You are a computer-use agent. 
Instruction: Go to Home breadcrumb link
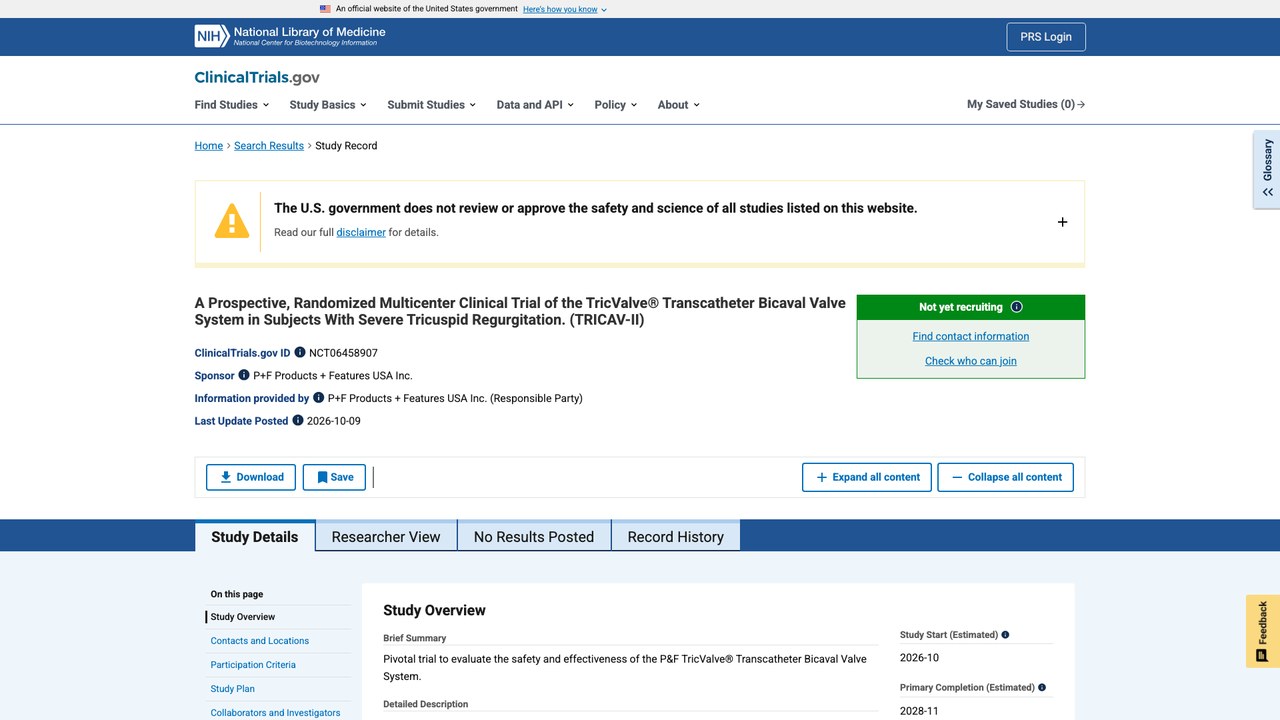(x=209, y=146)
